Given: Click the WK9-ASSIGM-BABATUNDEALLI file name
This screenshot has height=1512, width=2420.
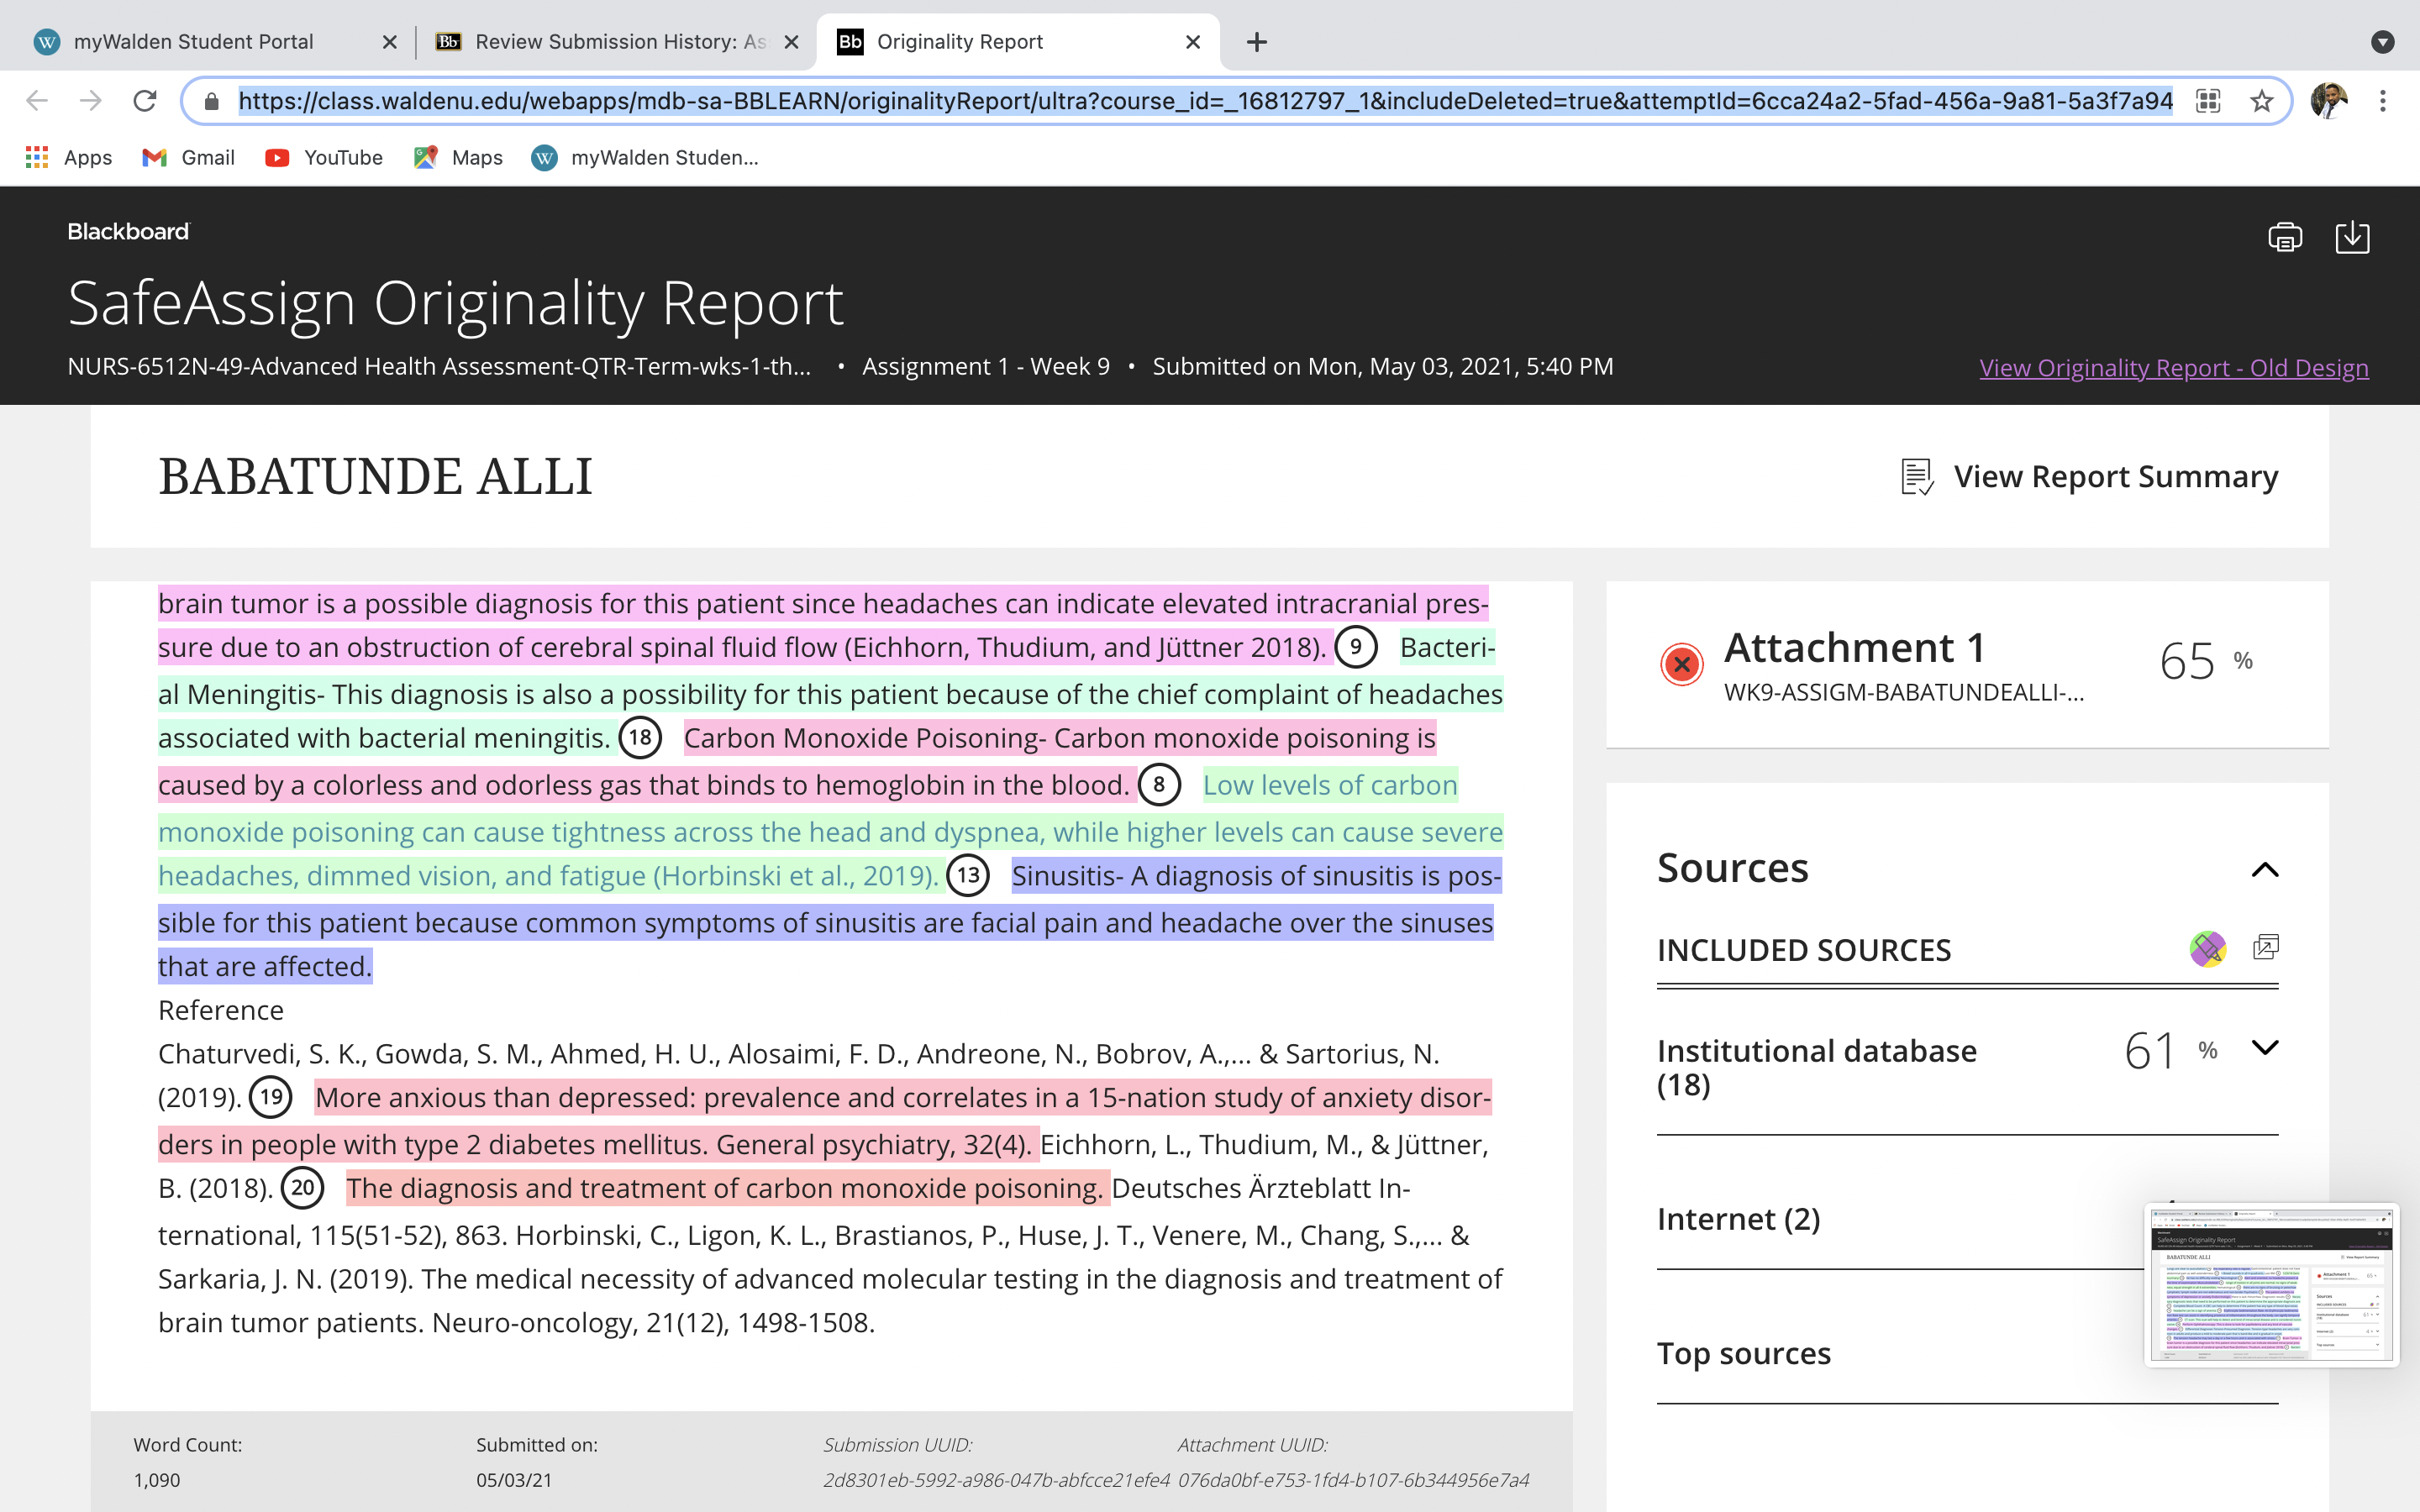Looking at the screenshot, I should [1904, 692].
